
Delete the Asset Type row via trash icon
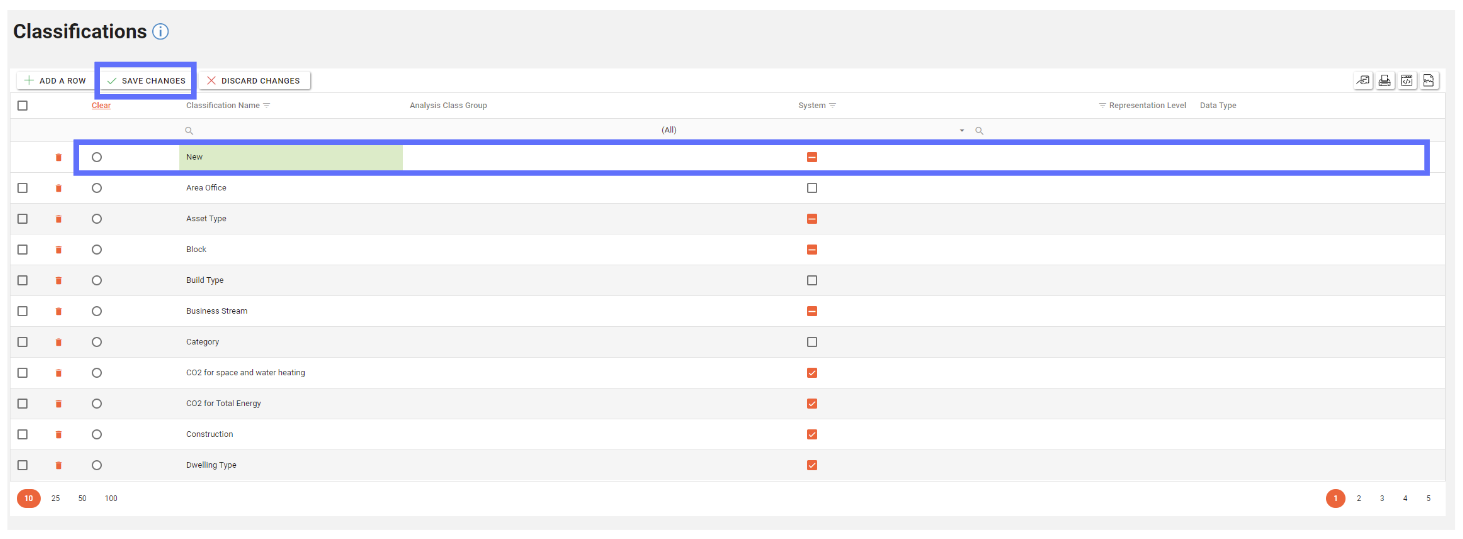click(58, 219)
